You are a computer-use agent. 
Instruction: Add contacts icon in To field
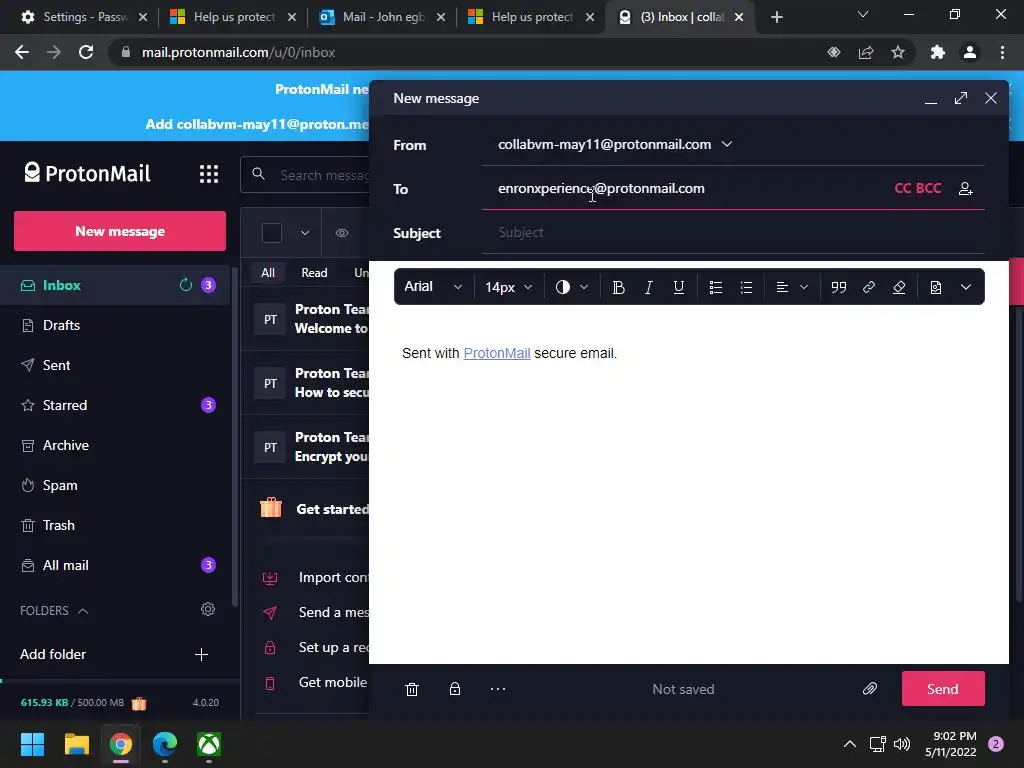tap(965, 189)
